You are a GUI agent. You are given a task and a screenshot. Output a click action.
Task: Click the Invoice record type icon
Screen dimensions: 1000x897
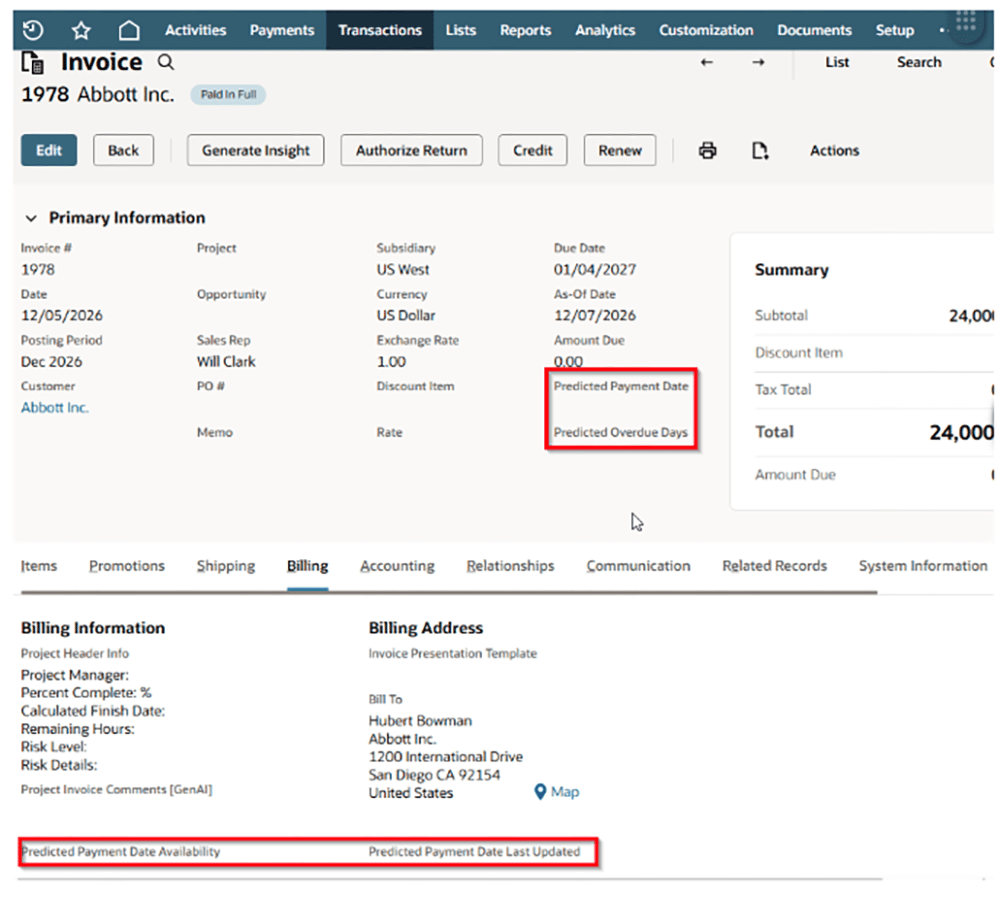click(33, 63)
